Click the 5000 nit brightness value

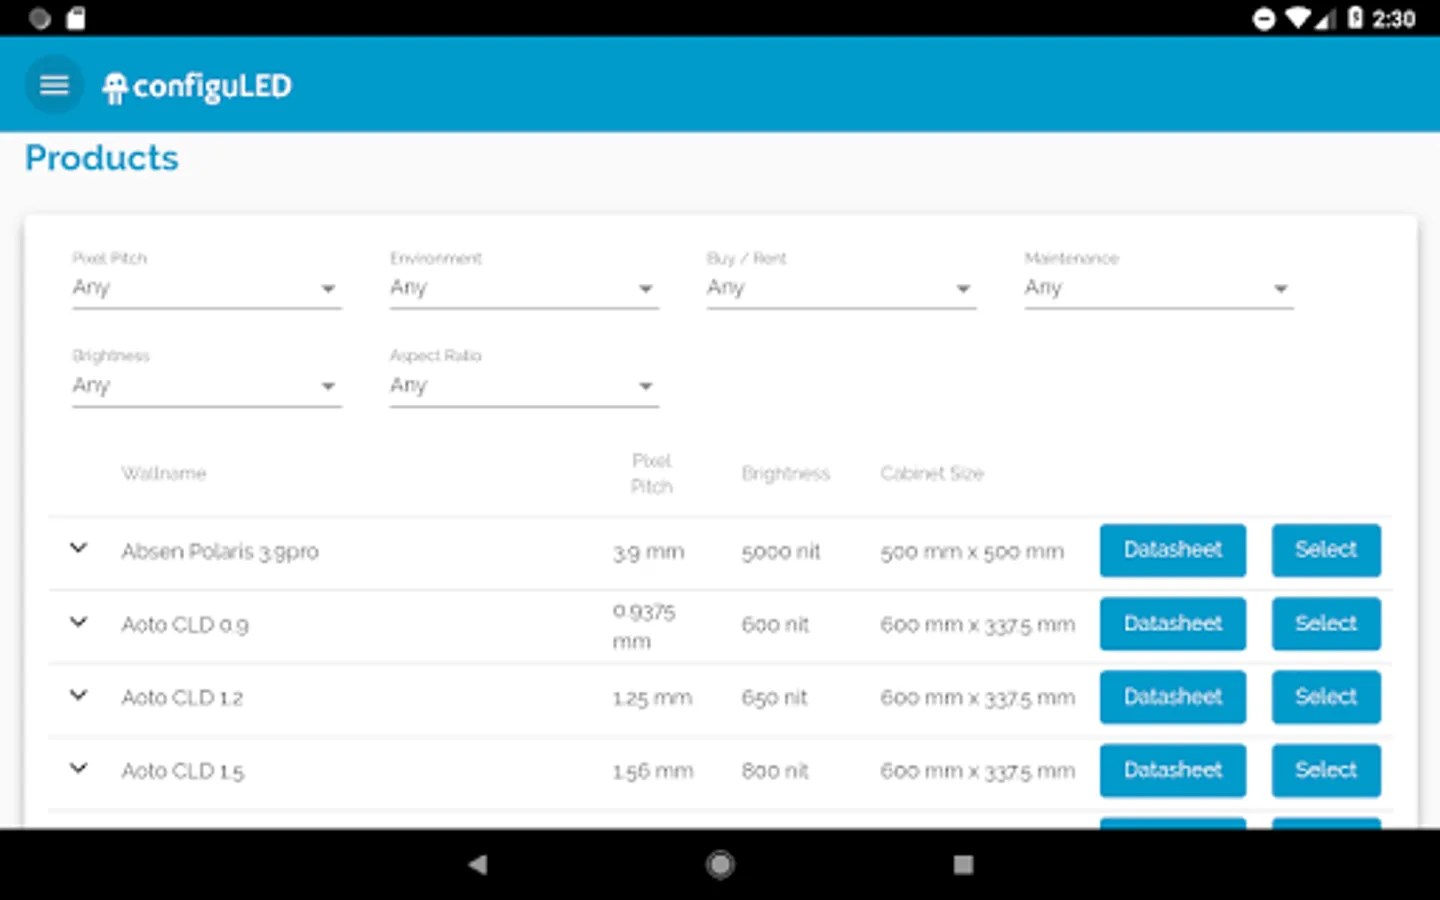(x=781, y=551)
